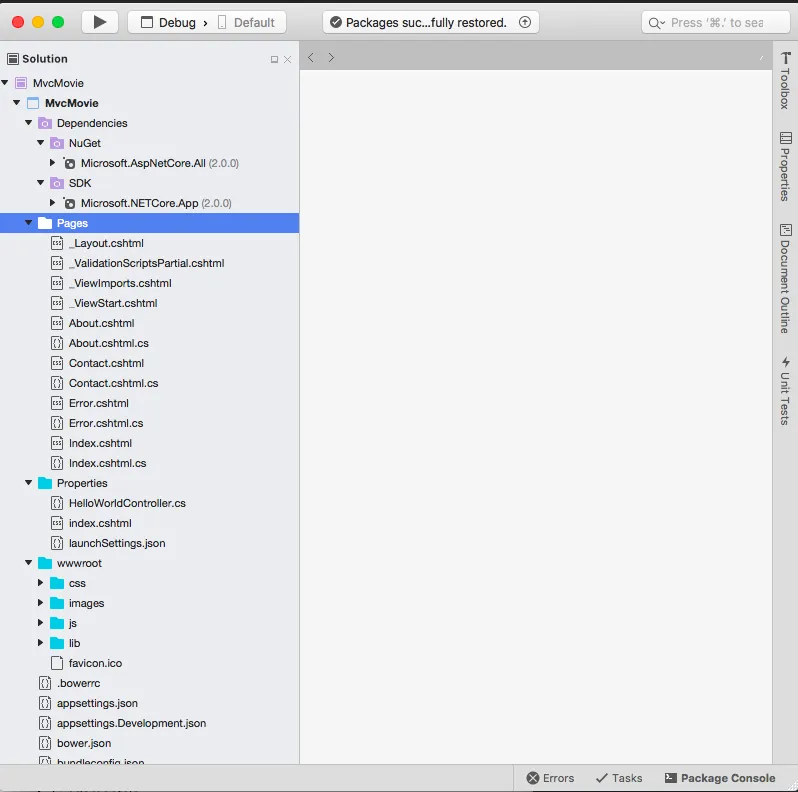
Task: Collapse the Properties folder
Action: [x=29, y=483]
